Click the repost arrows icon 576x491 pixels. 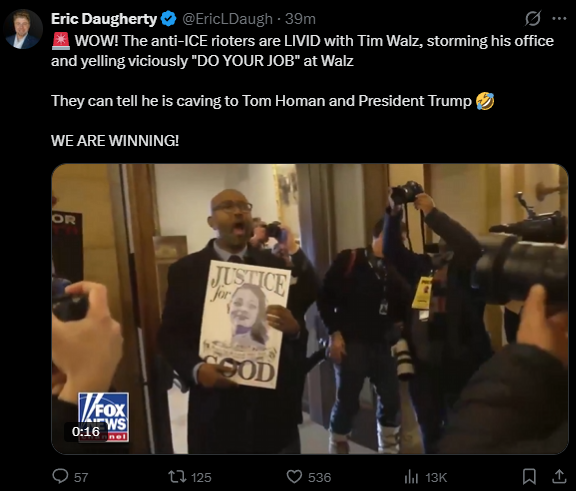(176, 477)
